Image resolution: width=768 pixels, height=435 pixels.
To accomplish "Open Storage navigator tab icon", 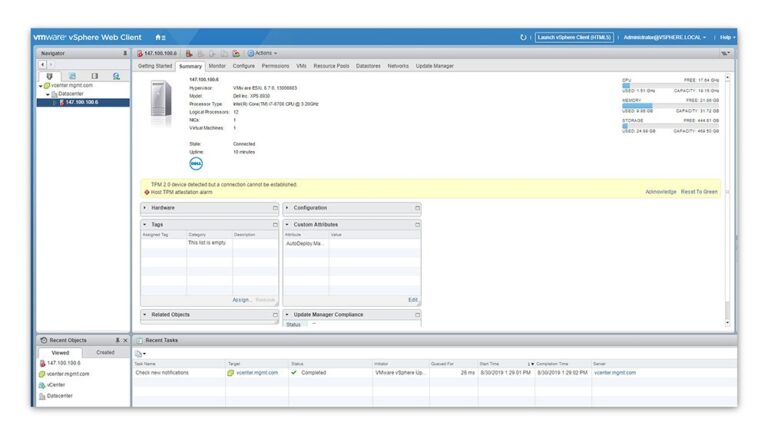I will coord(94,76).
